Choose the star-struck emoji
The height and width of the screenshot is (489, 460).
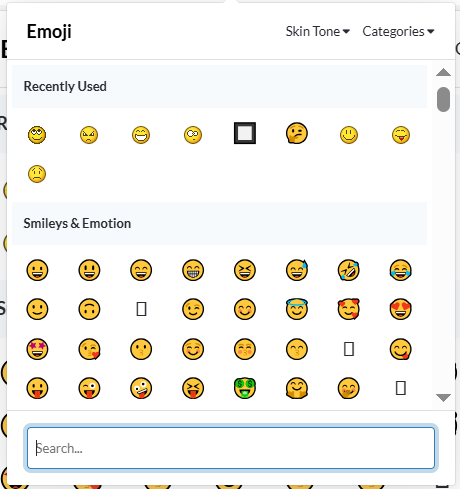point(37,349)
